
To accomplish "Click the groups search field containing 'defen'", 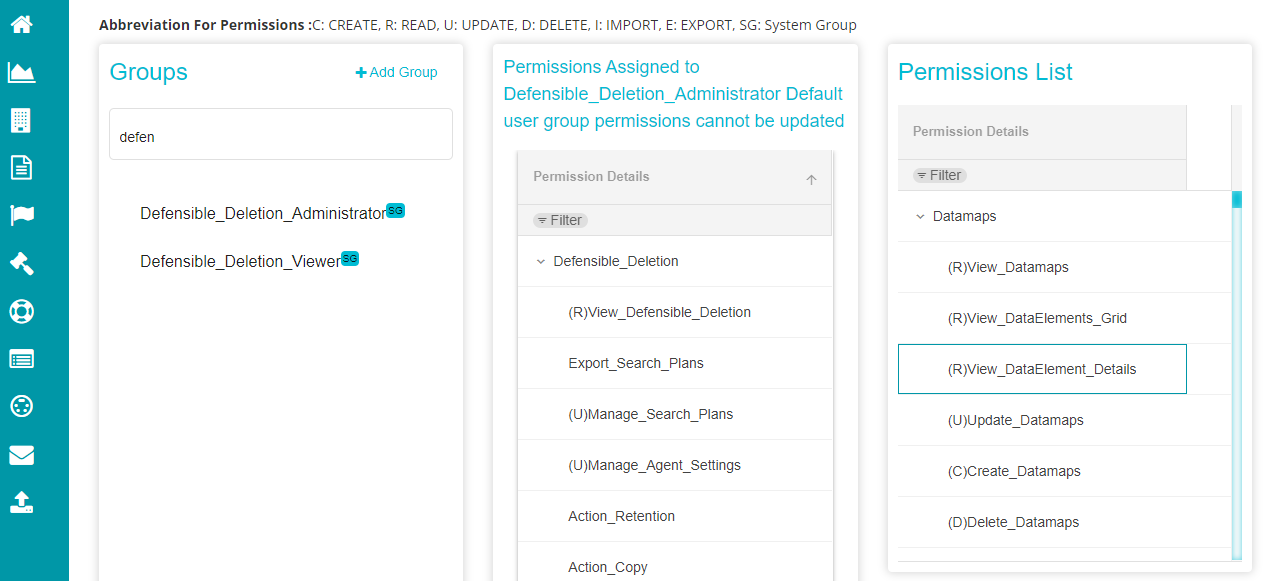I will pyautogui.click(x=281, y=134).
